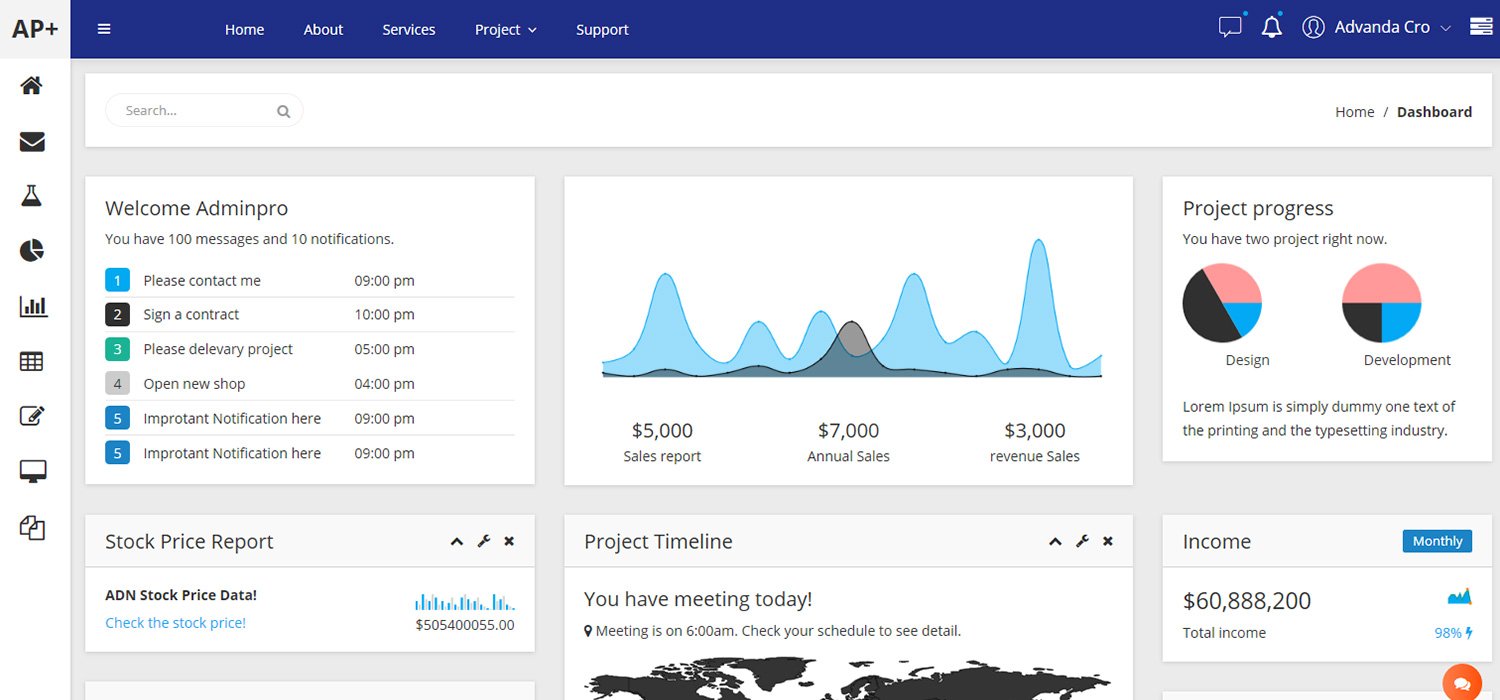1500x700 pixels.
Task: Click the 98% income indicator
Action: (1454, 633)
